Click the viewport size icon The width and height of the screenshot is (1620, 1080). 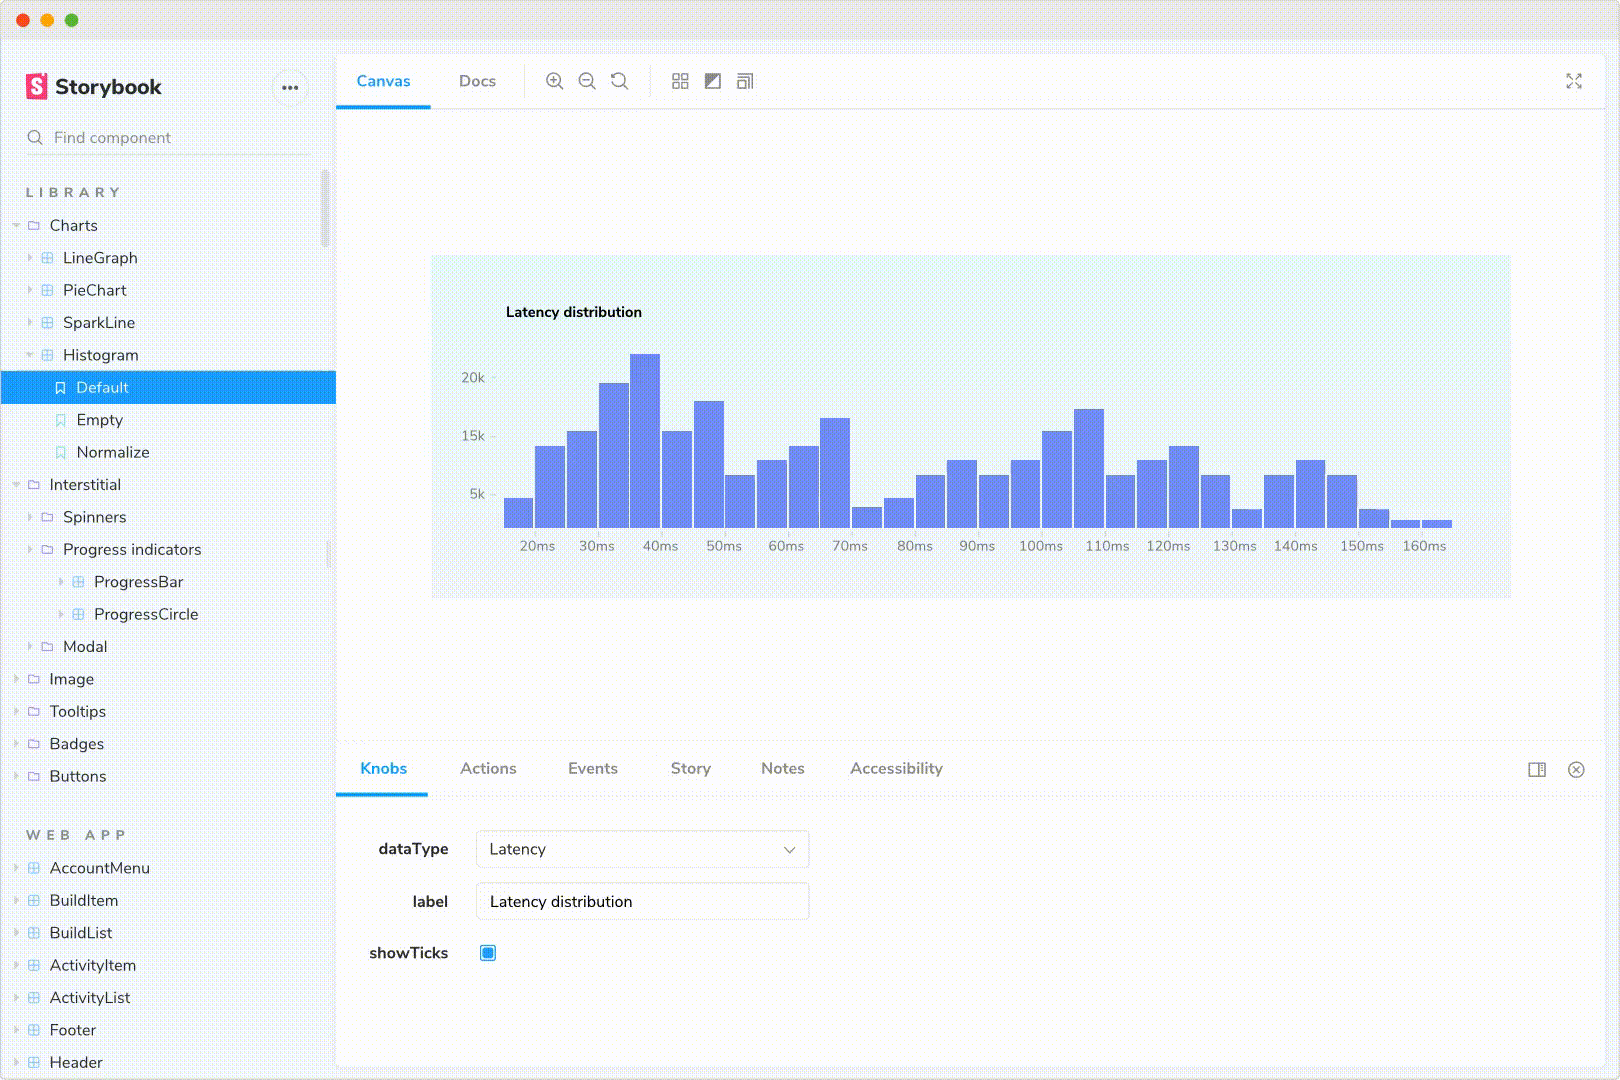coord(745,81)
